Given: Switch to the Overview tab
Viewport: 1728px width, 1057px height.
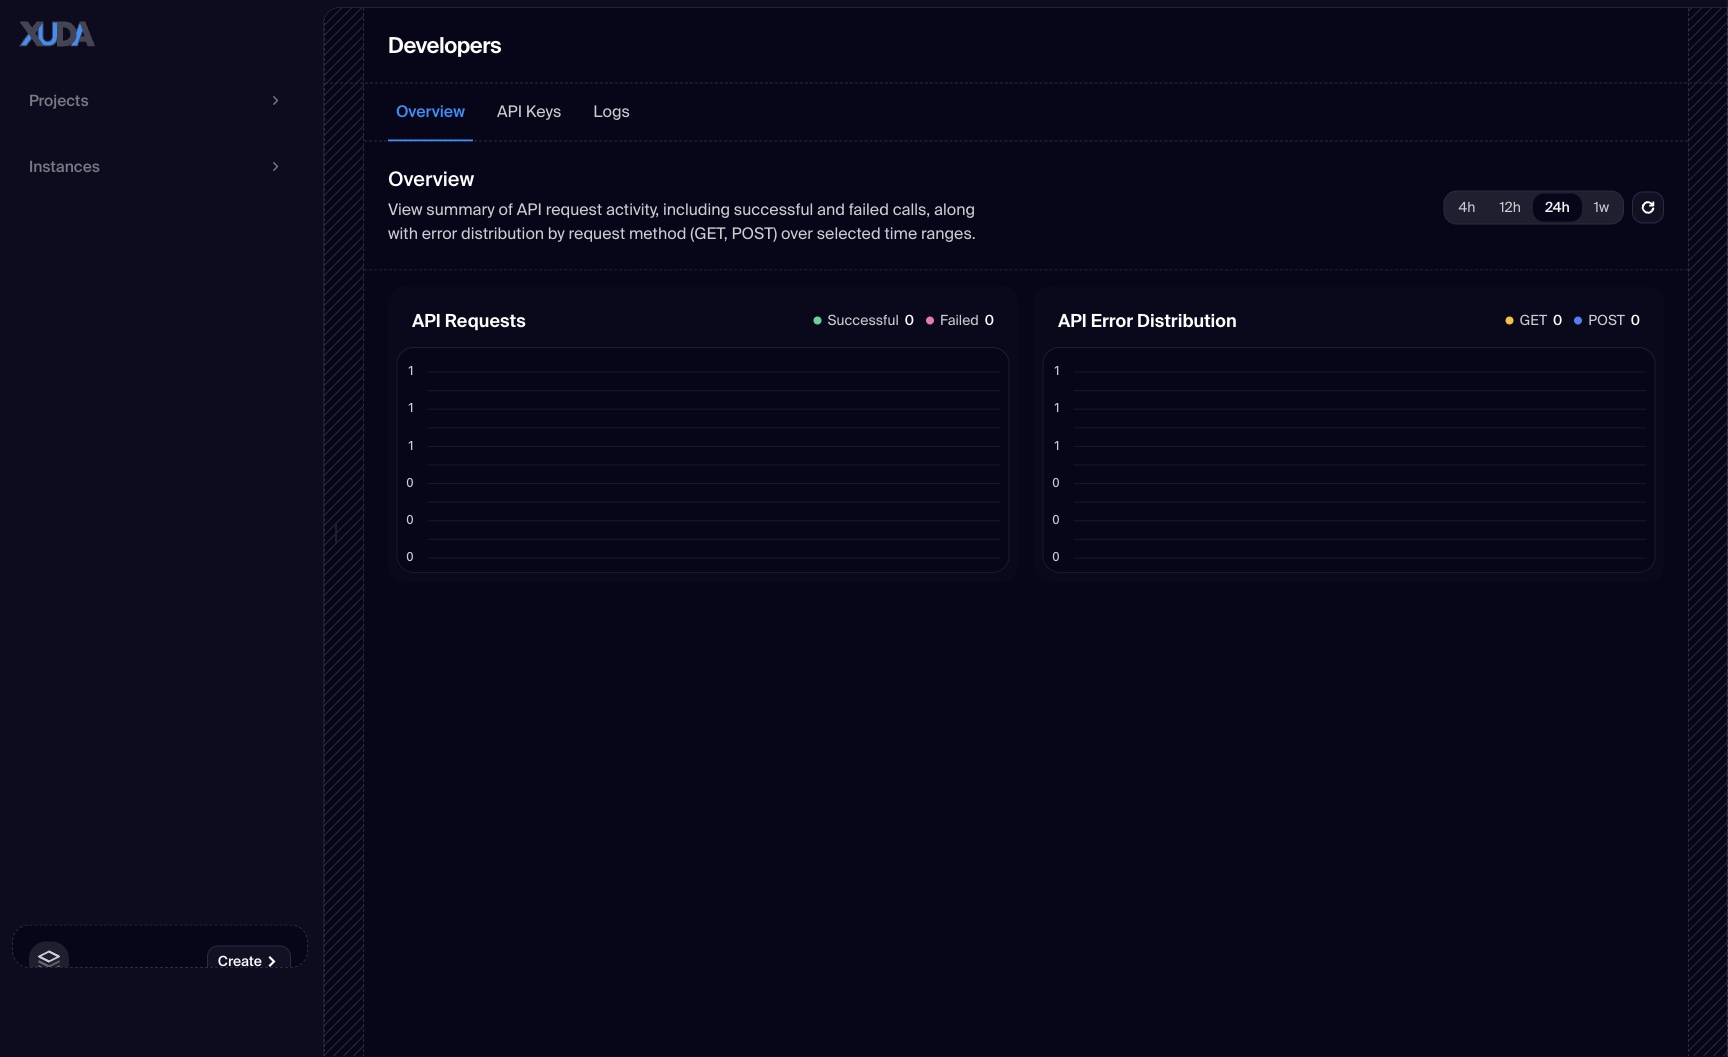Looking at the screenshot, I should [430, 111].
